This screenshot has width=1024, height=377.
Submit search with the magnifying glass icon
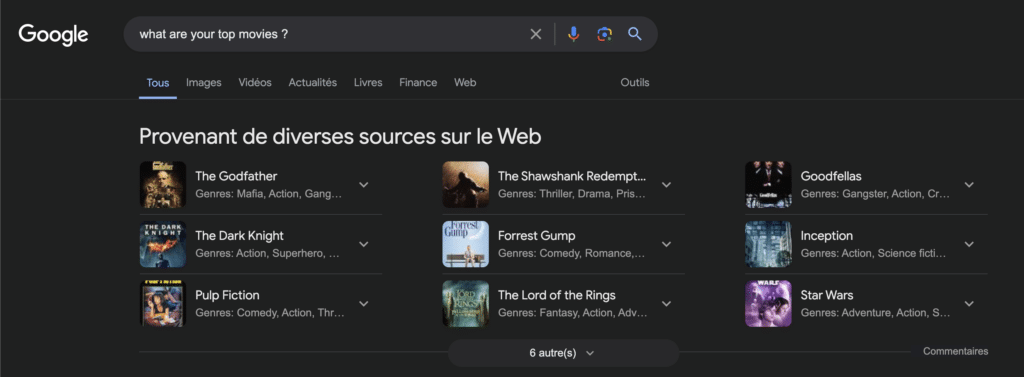click(x=635, y=34)
